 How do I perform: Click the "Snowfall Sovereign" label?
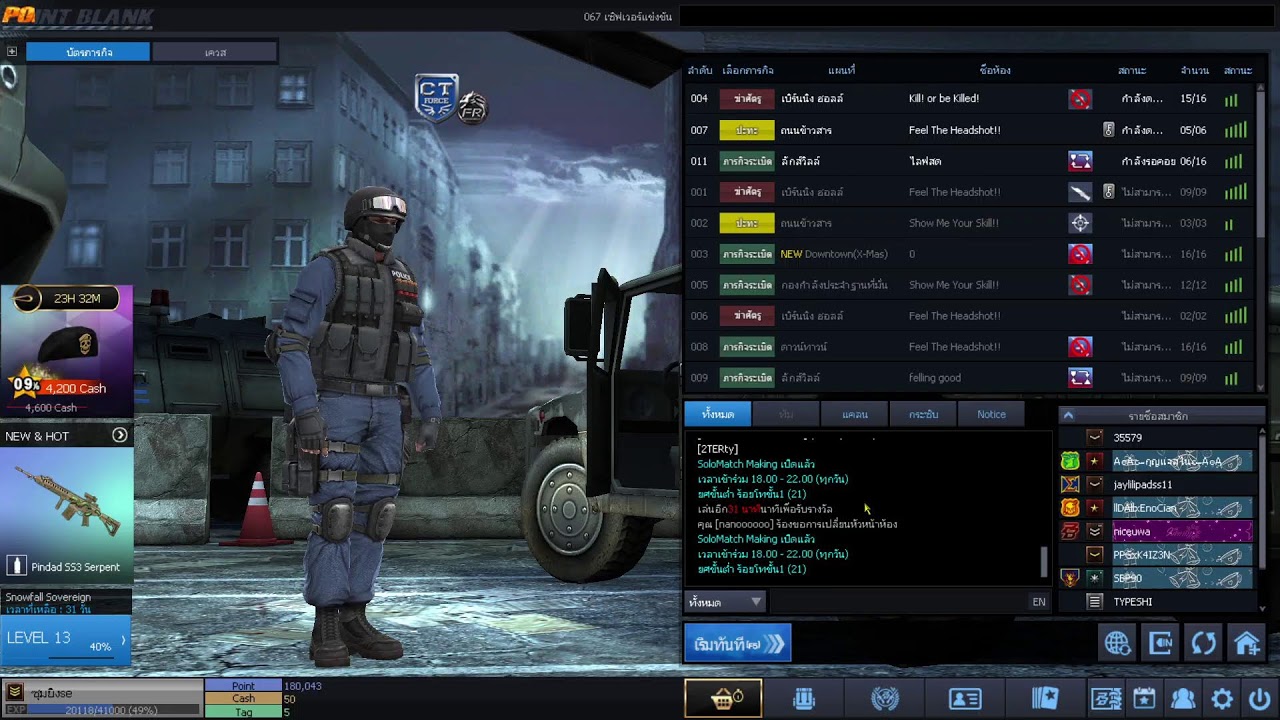(x=48, y=597)
